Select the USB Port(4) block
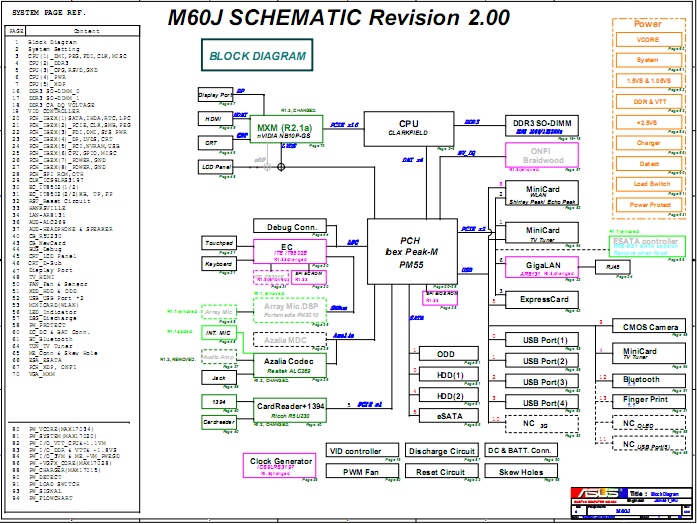This screenshot has height=524, width=697. pyautogui.click(x=542, y=403)
